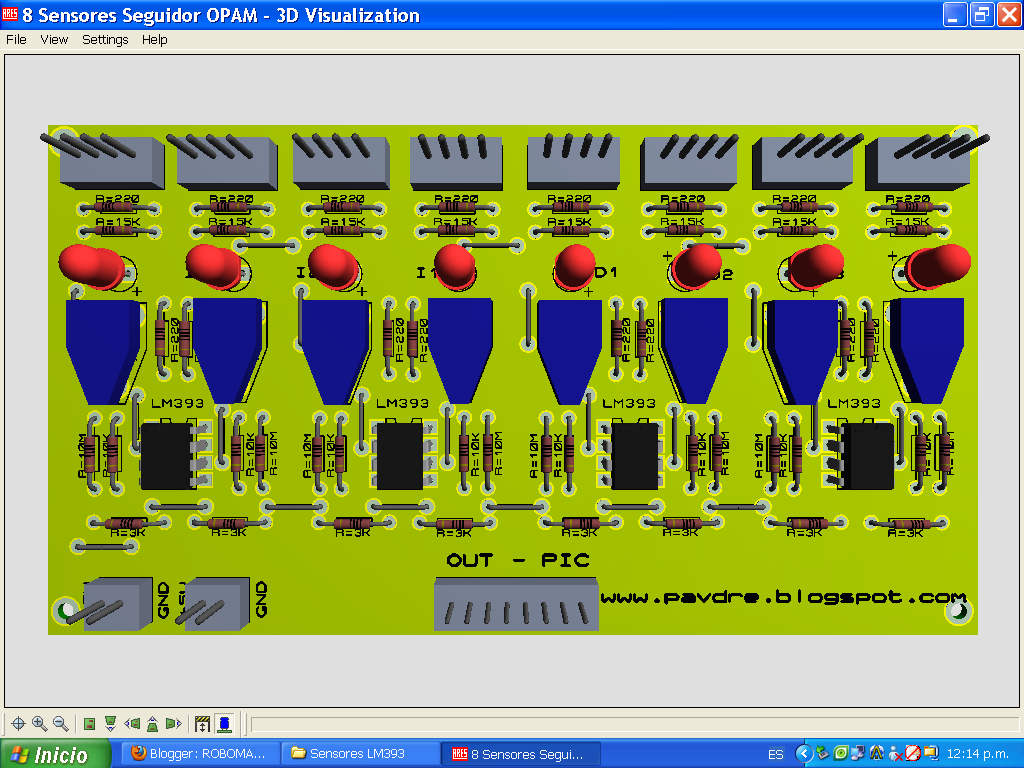Open the Help menu
Screen dimensions: 1024x768
[155, 40]
